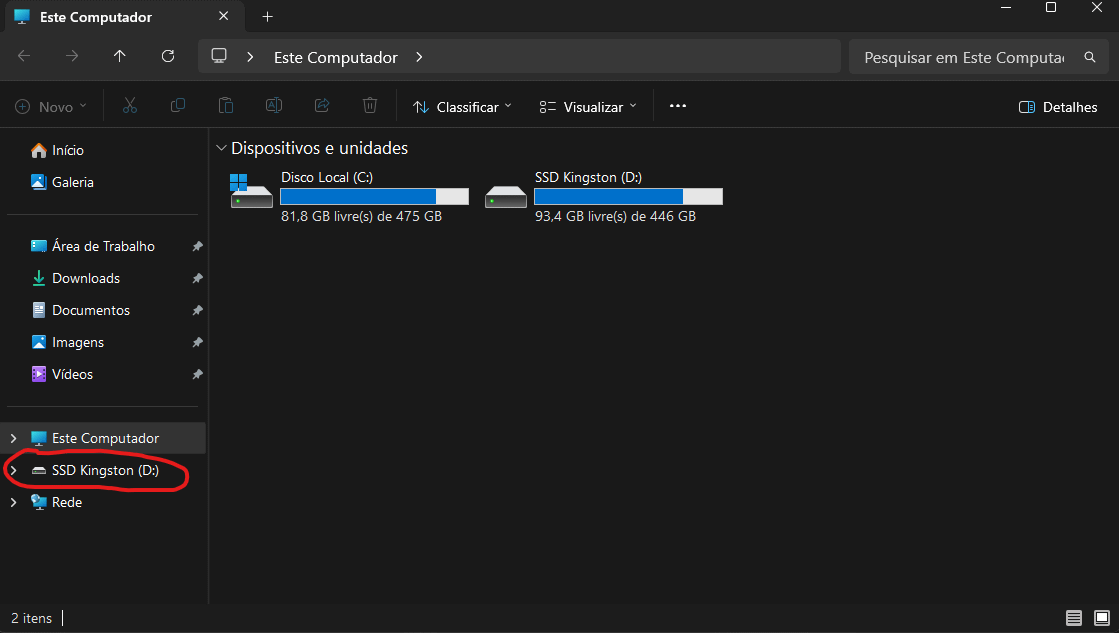The image size is (1119, 633).
Task: Open the three-dots more options menu
Action: (678, 106)
